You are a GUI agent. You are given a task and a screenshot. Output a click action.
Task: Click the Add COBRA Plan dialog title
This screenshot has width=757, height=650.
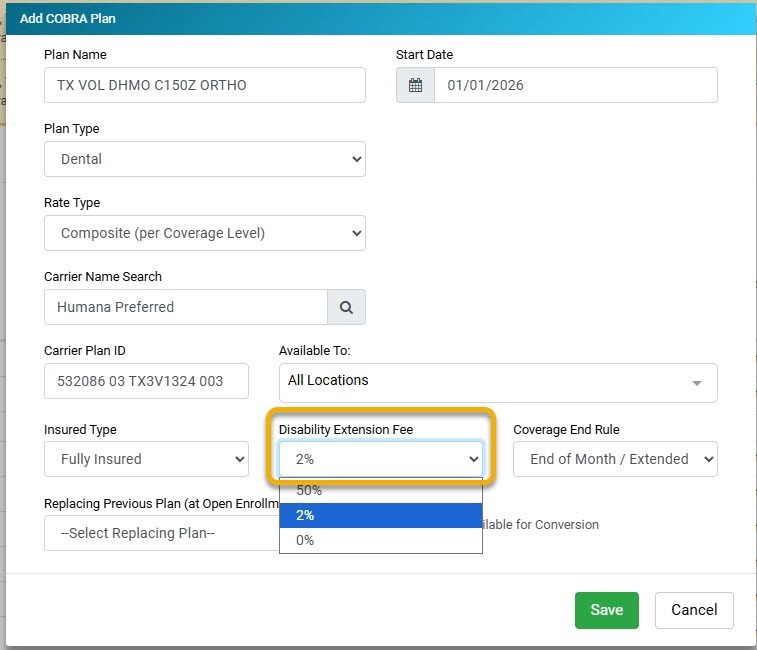pyautogui.click(x=68, y=18)
